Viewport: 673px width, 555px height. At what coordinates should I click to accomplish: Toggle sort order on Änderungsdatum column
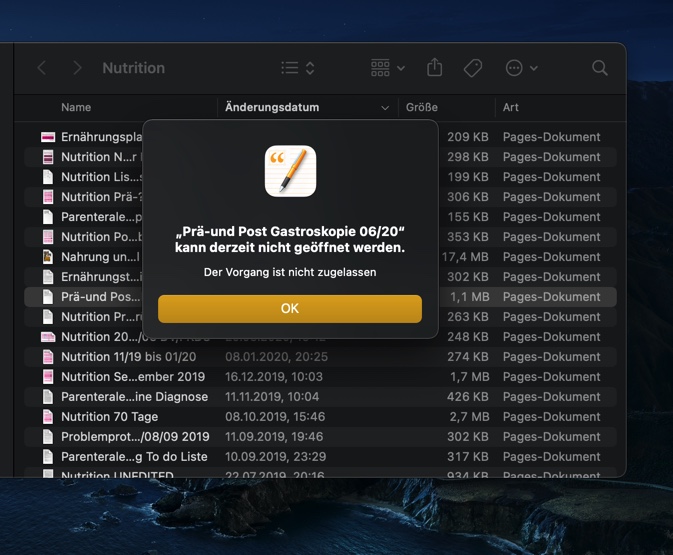point(306,107)
